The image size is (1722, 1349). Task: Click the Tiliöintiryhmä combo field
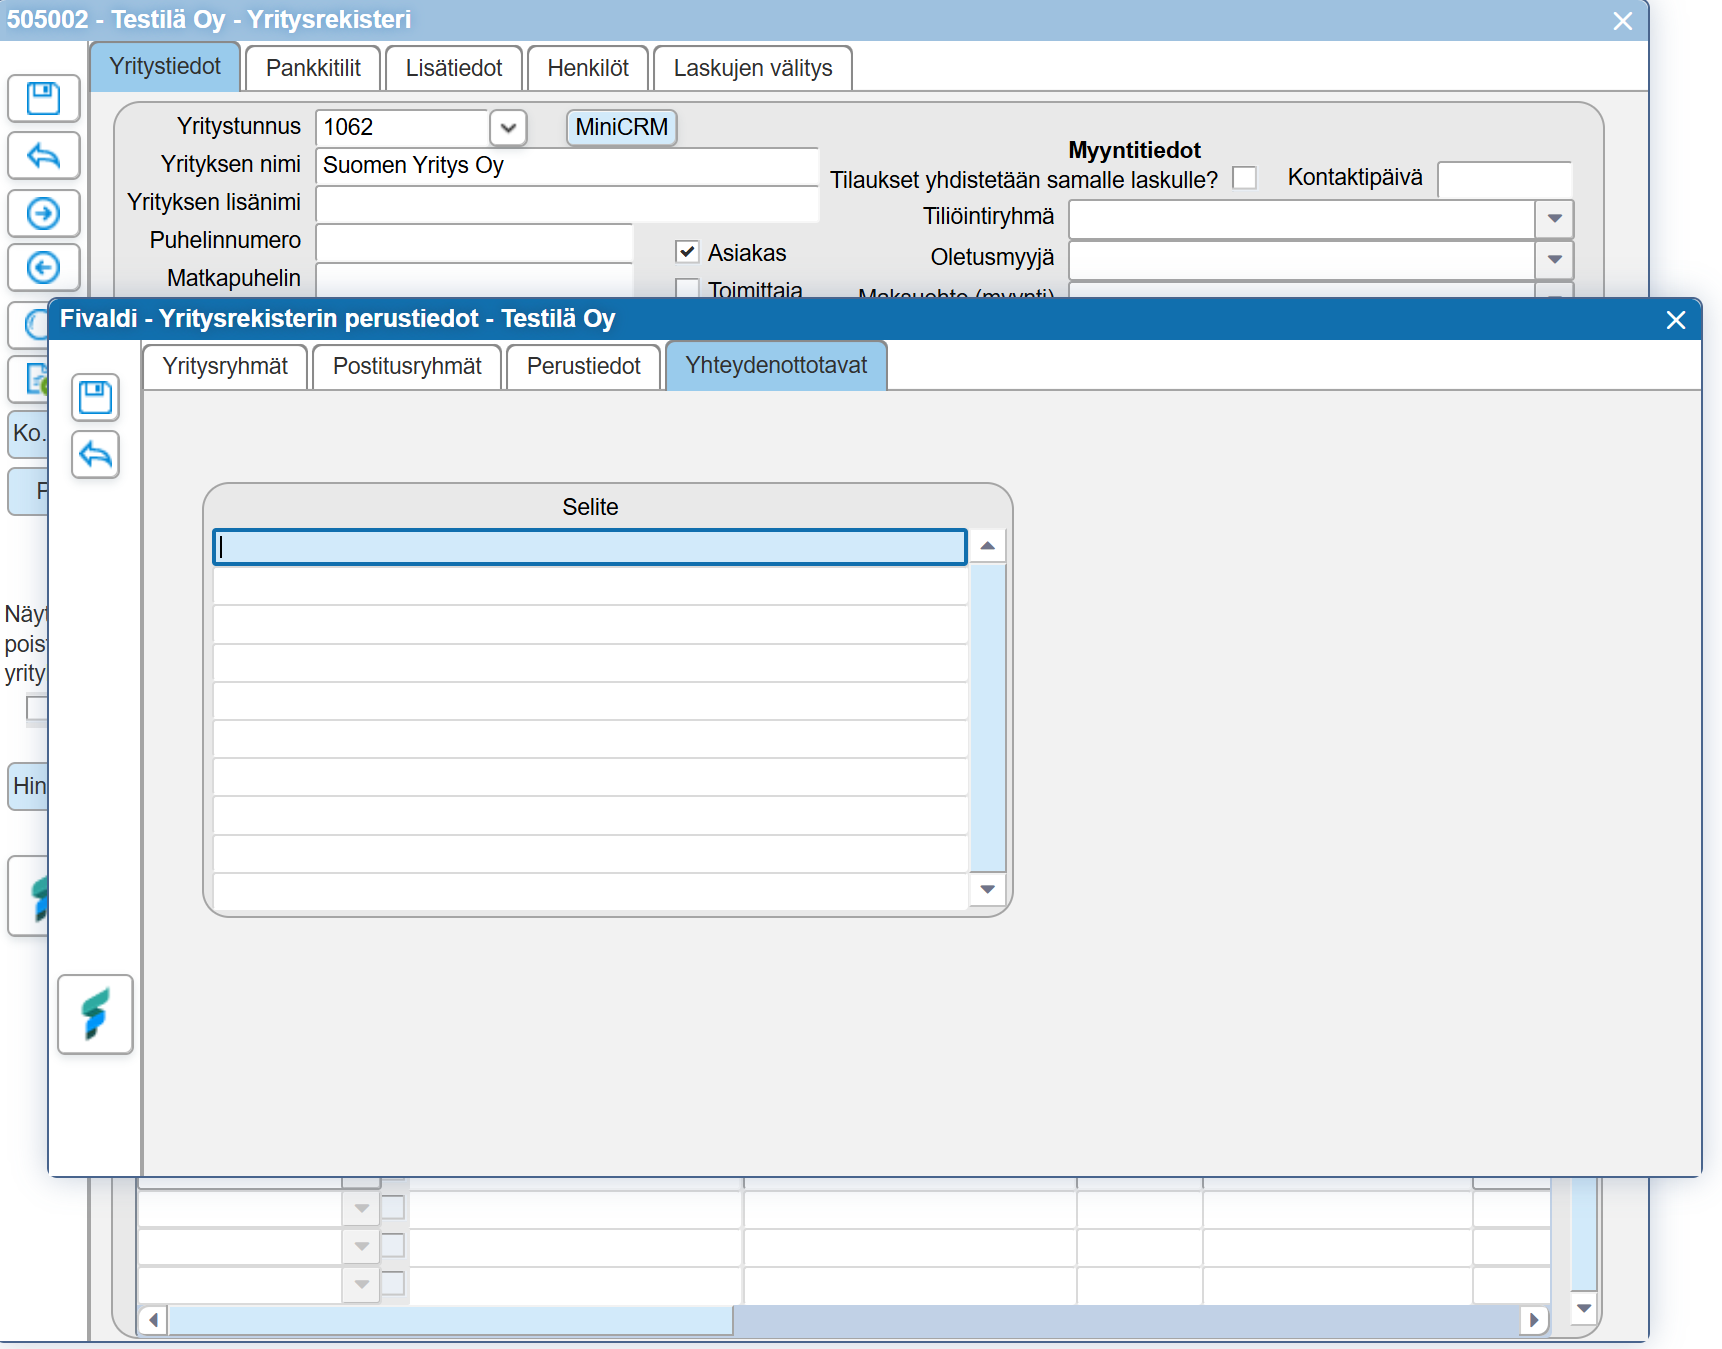tap(1302, 219)
